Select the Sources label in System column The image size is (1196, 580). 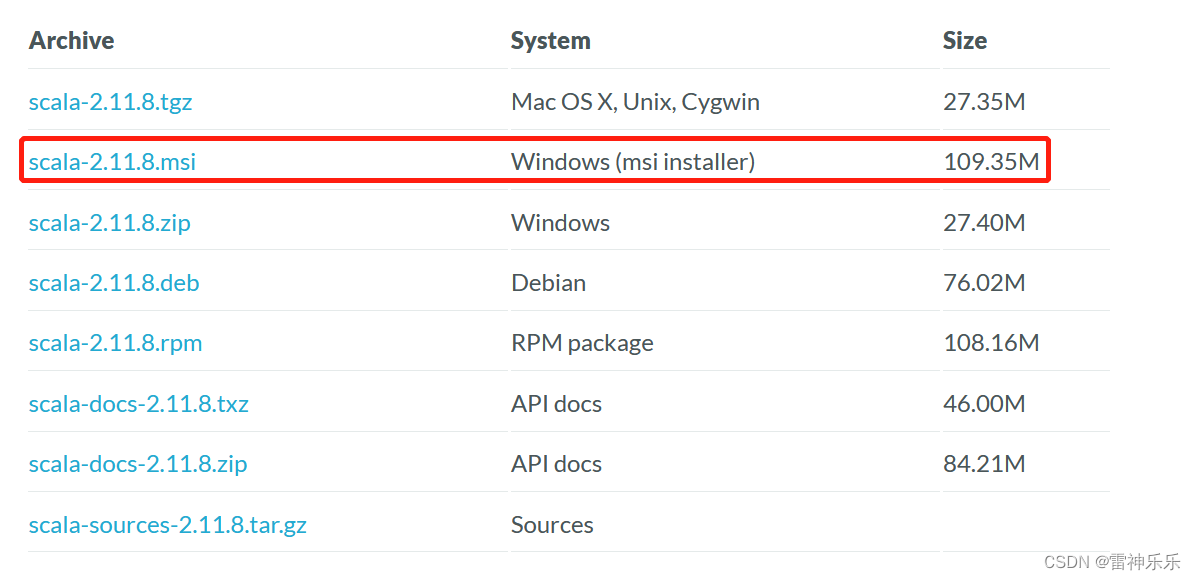tap(552, 525)
